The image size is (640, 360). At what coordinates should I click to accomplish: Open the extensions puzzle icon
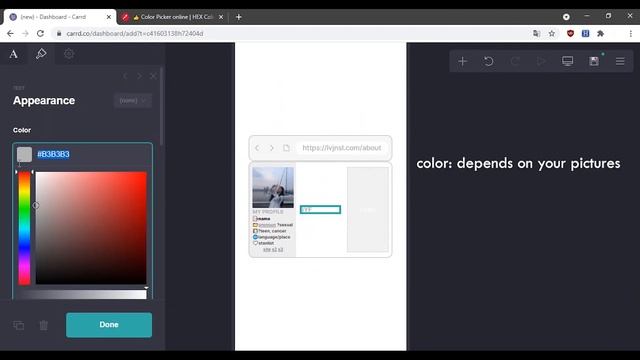tap(600, 33)
